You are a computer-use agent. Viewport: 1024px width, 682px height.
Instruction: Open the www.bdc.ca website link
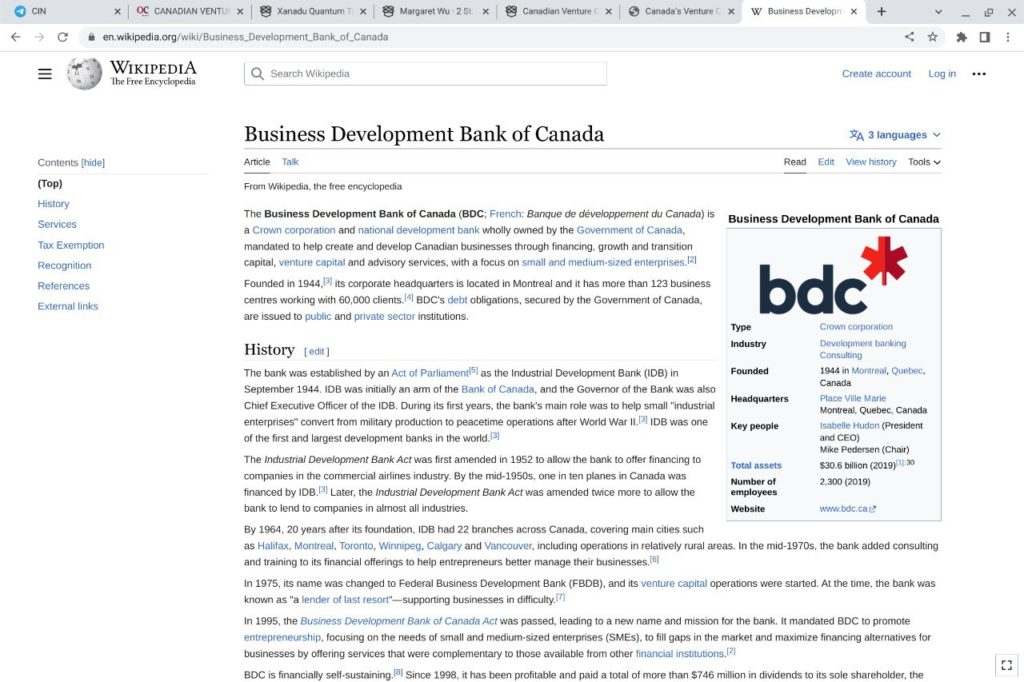click(x=847, y=509)
